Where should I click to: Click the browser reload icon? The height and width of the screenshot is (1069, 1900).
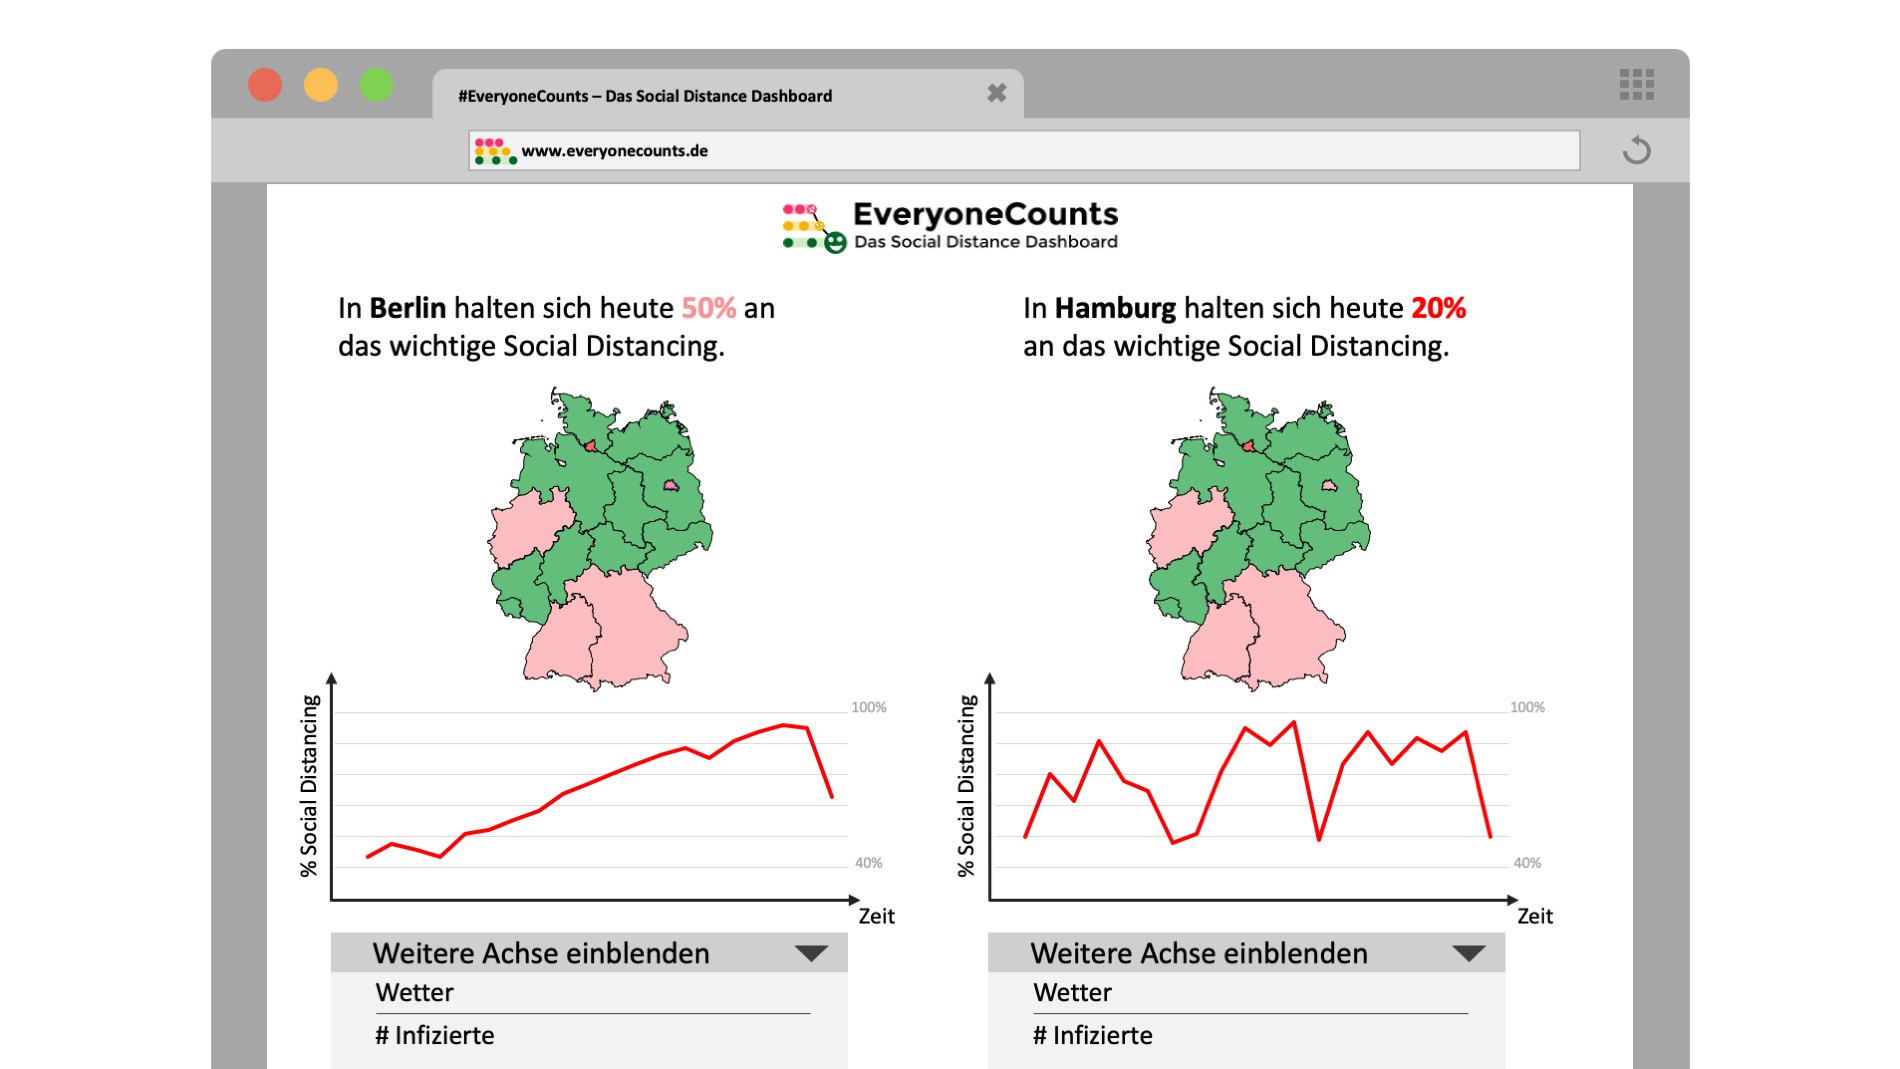1636,151
